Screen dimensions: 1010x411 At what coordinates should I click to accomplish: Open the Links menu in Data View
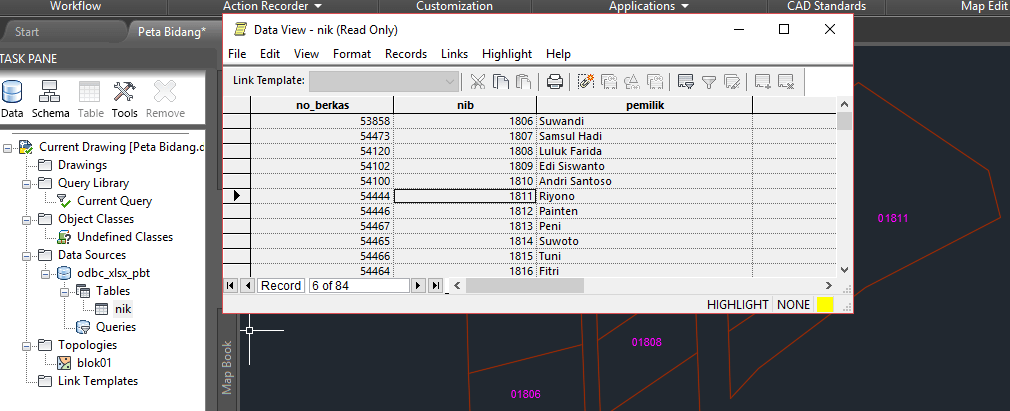(x=454, y=54)
